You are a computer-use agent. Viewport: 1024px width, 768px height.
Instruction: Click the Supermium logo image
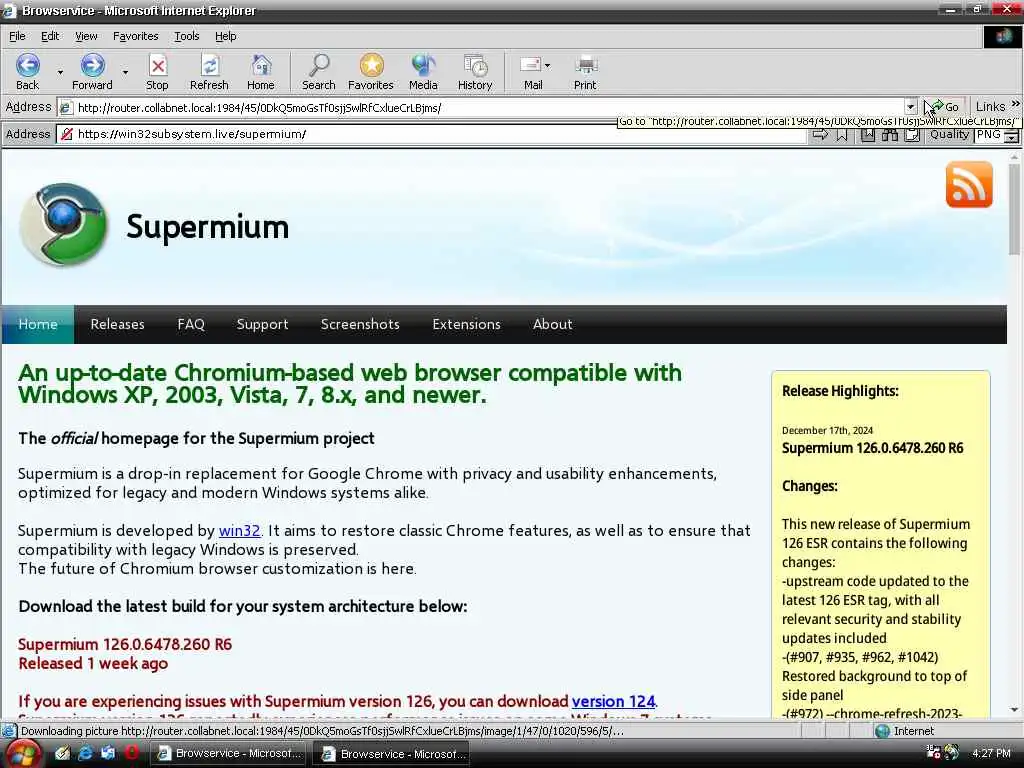click(63, 224)
